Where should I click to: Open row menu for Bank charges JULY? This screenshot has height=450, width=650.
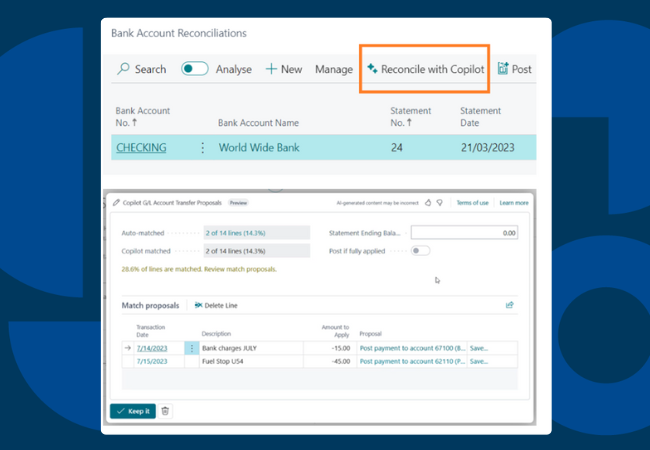(x=192, y=348)
